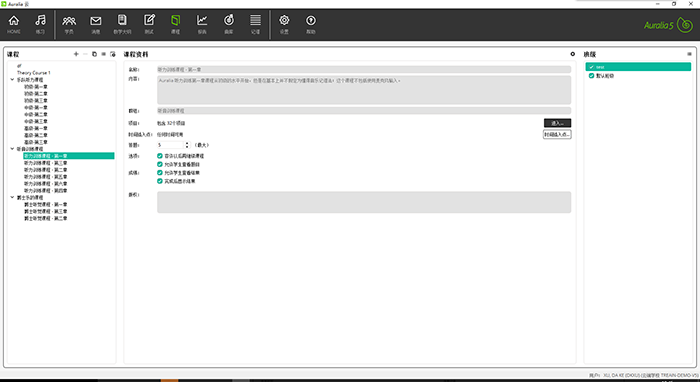
Task: Select 听力训练课程 第五章 tree row
Action: (46, 177)
